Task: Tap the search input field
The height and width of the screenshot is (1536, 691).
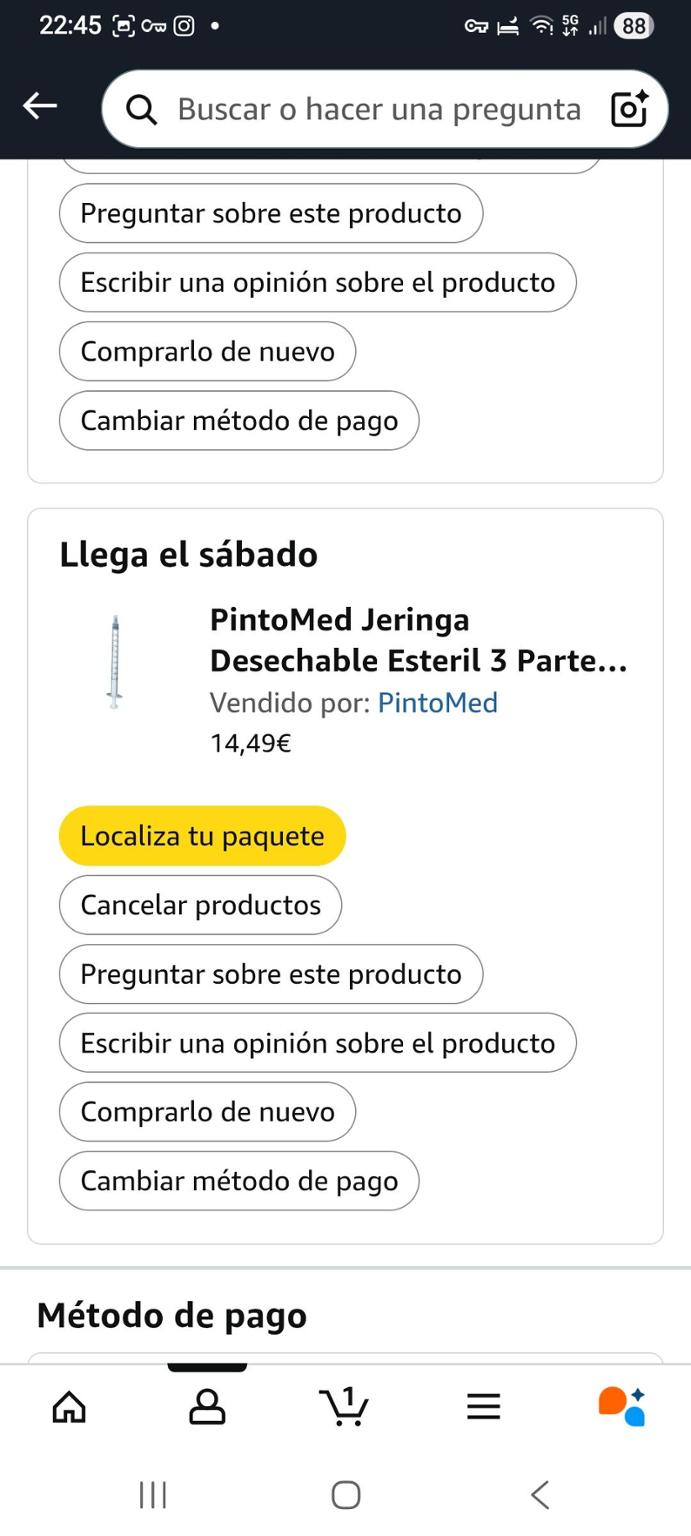Action: [378, 109]
